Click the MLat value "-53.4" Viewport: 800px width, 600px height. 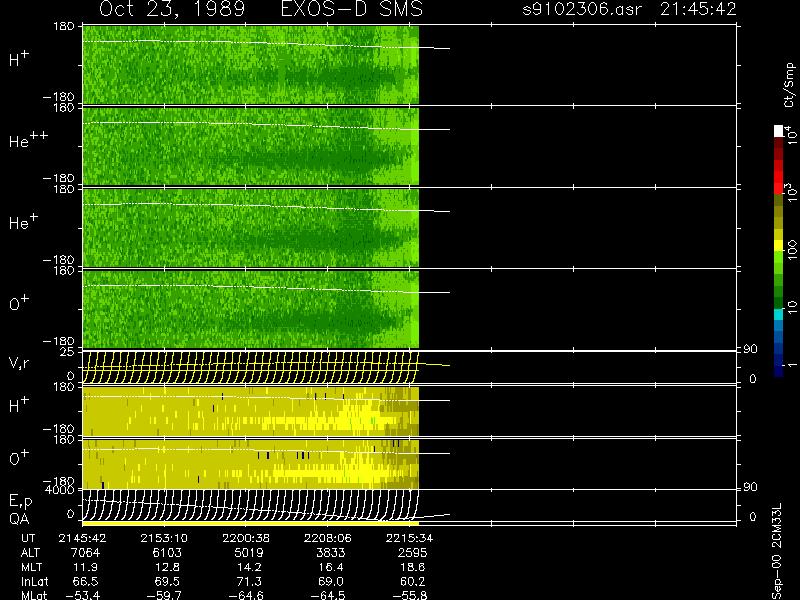[x=83, y=595]
